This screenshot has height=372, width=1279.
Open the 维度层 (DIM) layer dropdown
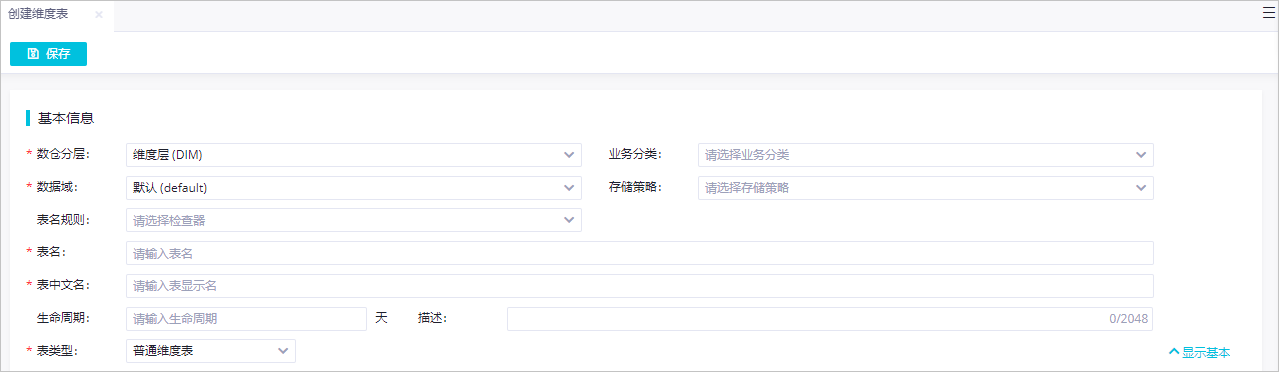pyautogui.click(x=354, y=155)
